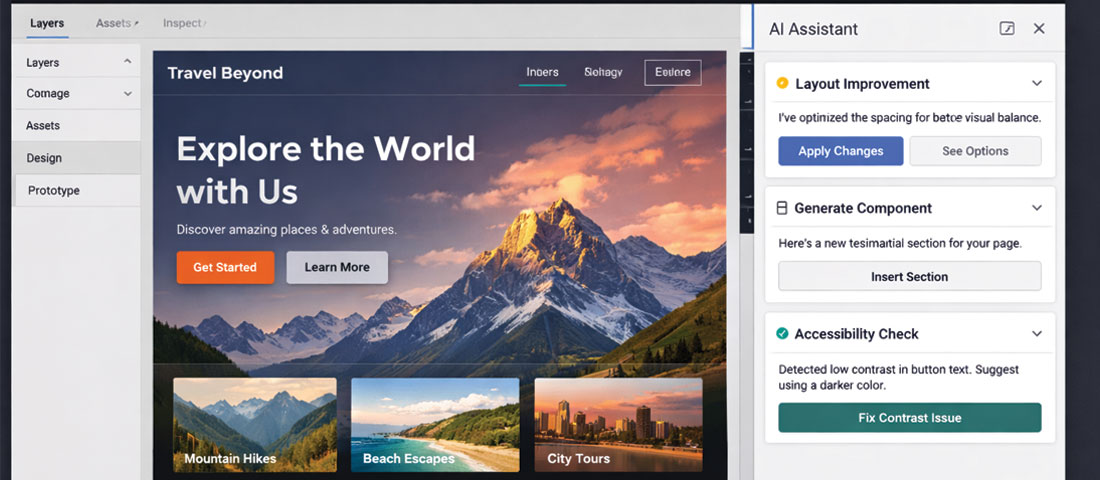Open the Assets tab at top

[116, 23]
